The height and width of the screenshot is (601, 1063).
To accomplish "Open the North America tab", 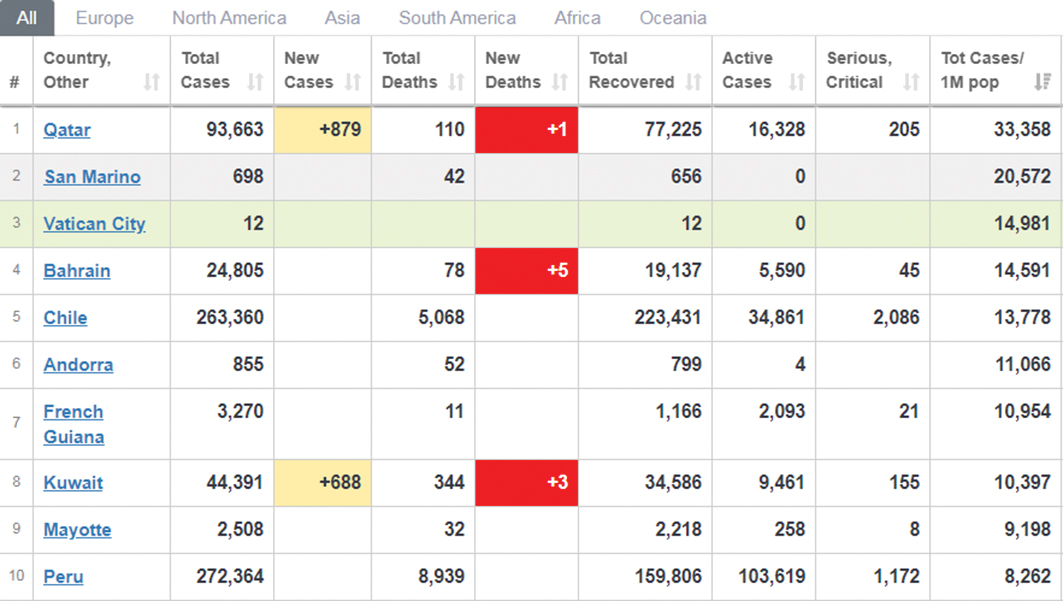I will pos(229,18).
